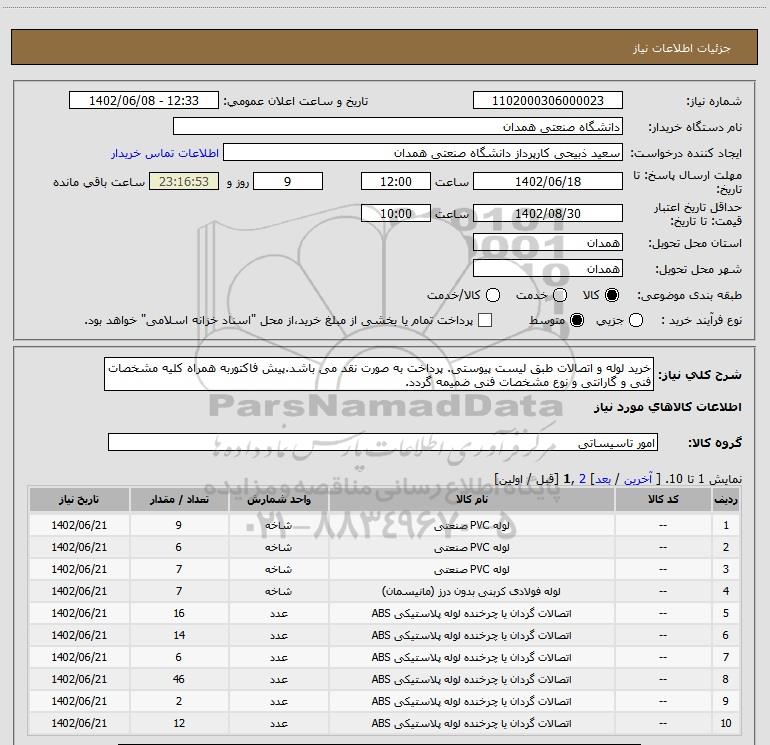Select row 6 ABS fitting product name
Screen dimensions: 770x745
click(471, 635)
